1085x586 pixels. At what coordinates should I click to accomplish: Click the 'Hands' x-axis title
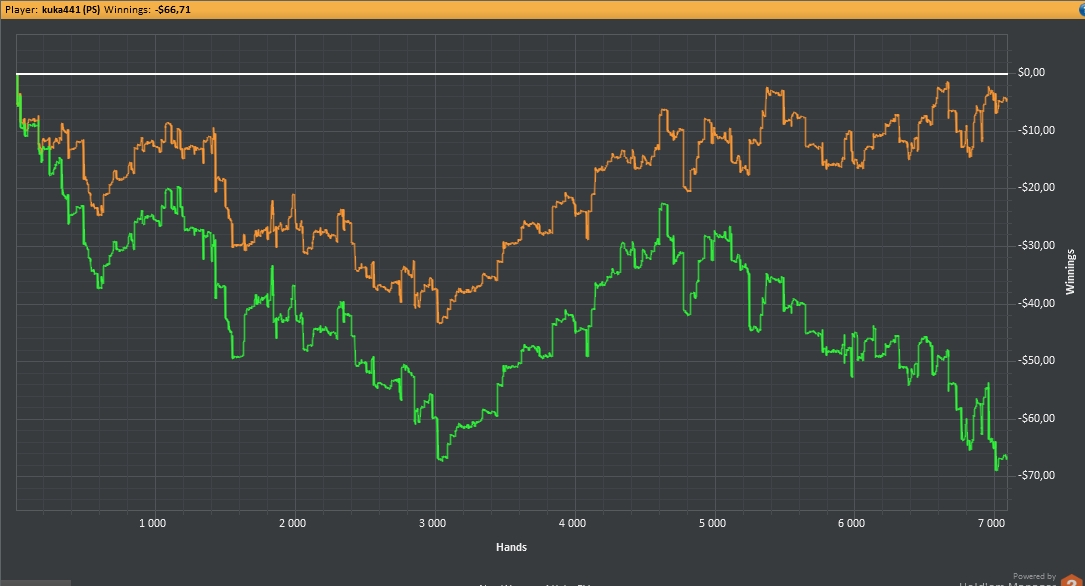click(511, 547)
